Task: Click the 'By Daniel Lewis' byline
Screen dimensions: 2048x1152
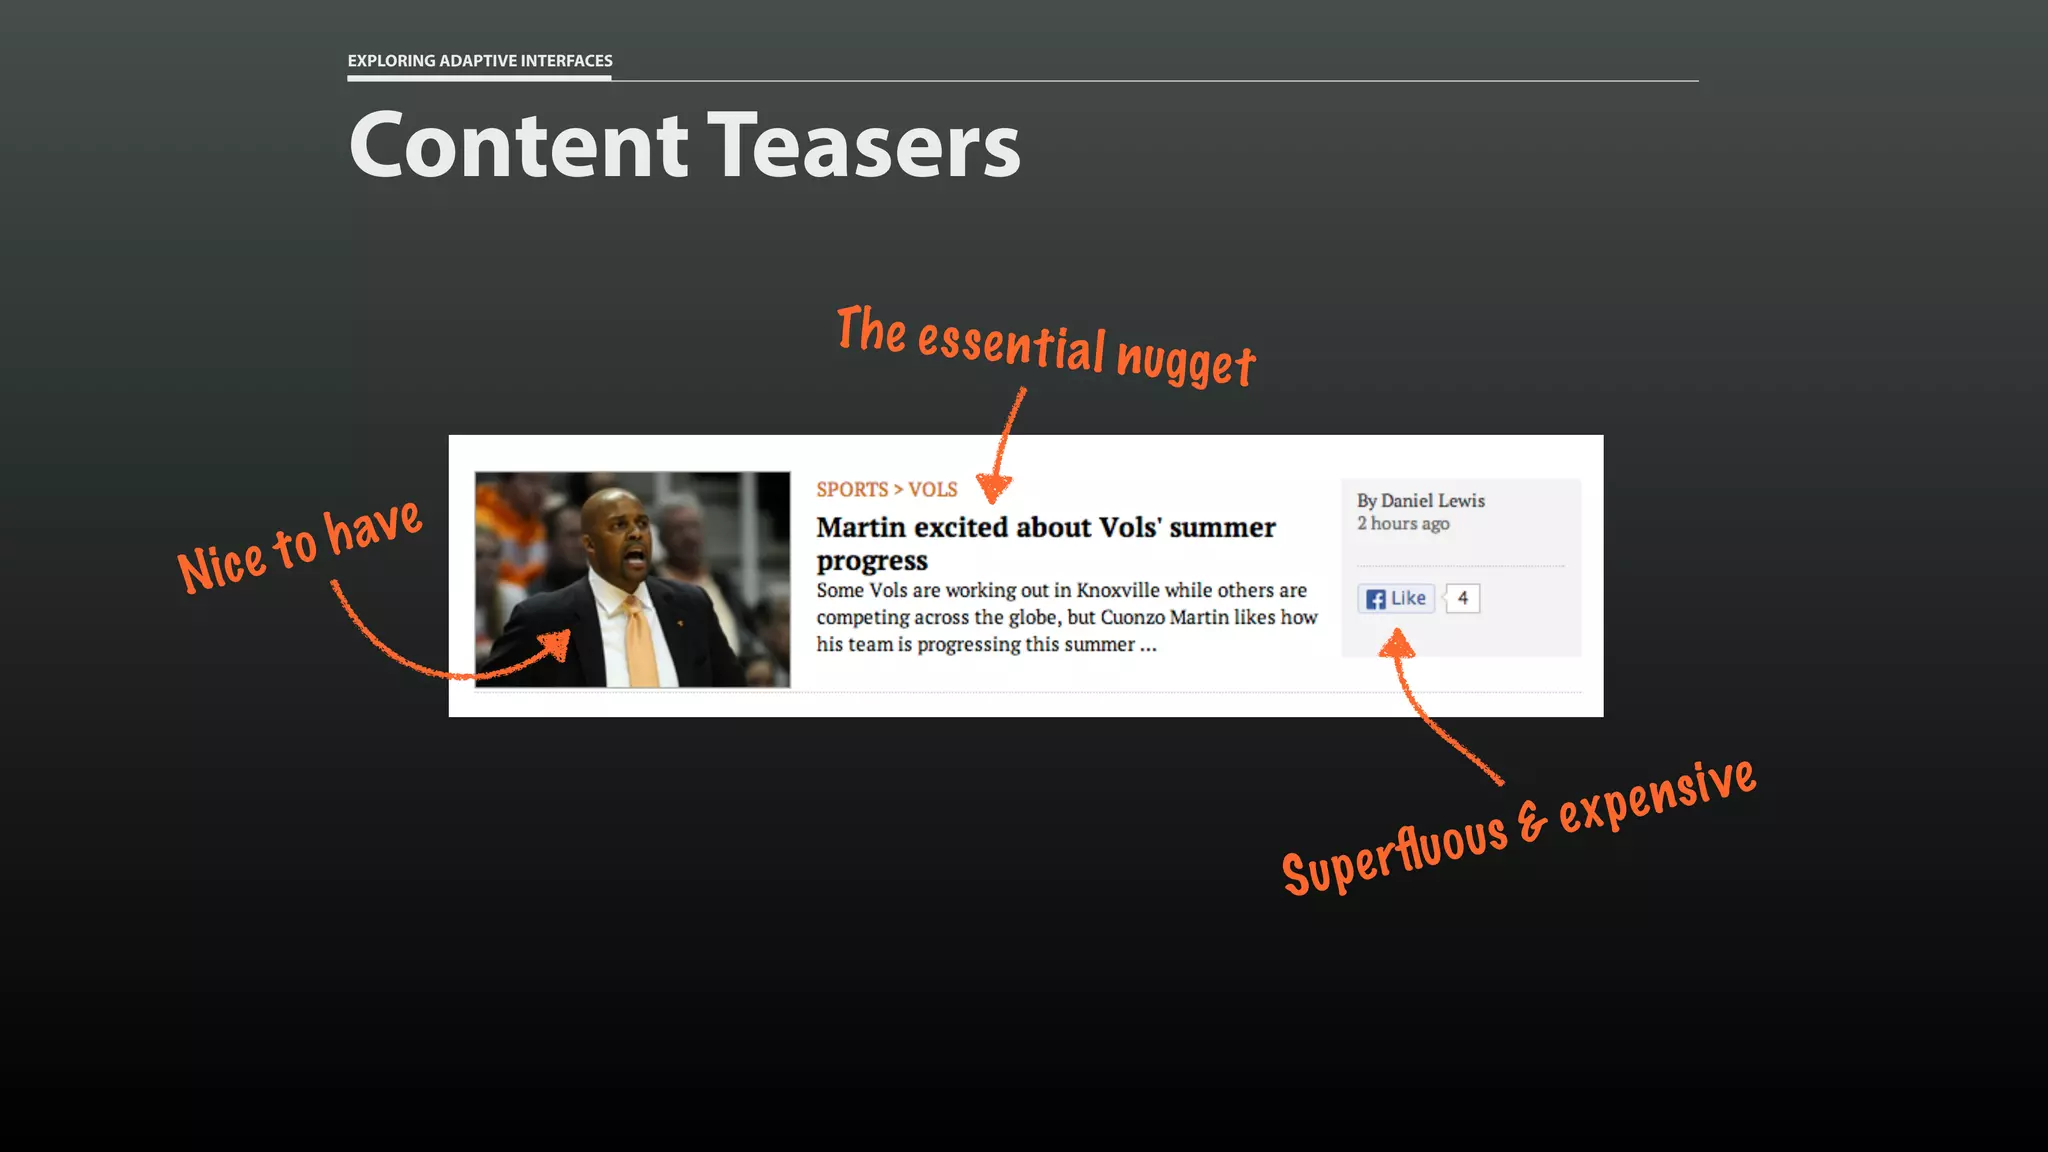Action: [x=1421, y=500]
